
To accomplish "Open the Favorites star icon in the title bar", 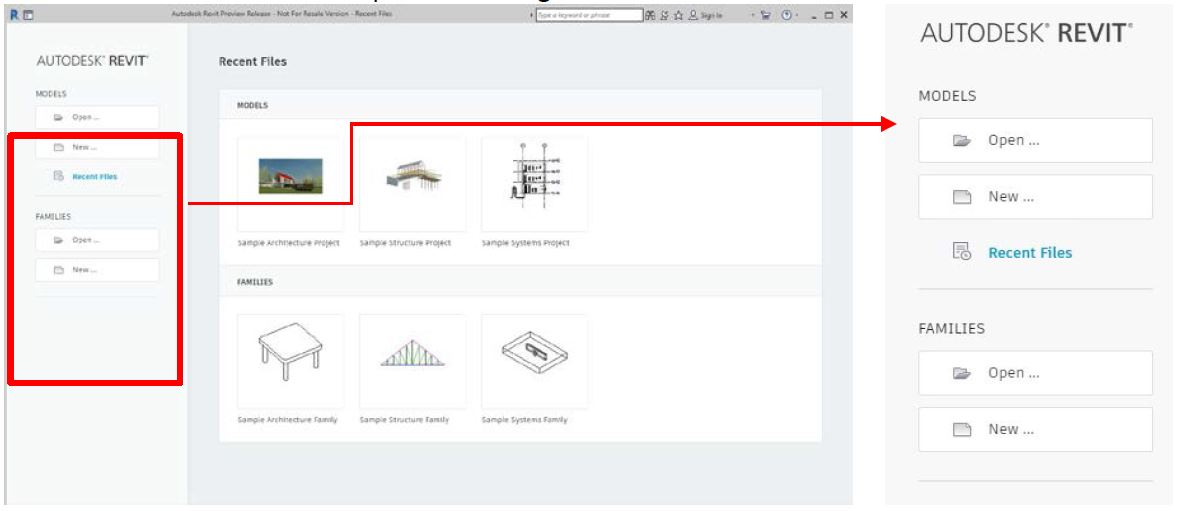I will pyautogui.click(x=678, y=15).
